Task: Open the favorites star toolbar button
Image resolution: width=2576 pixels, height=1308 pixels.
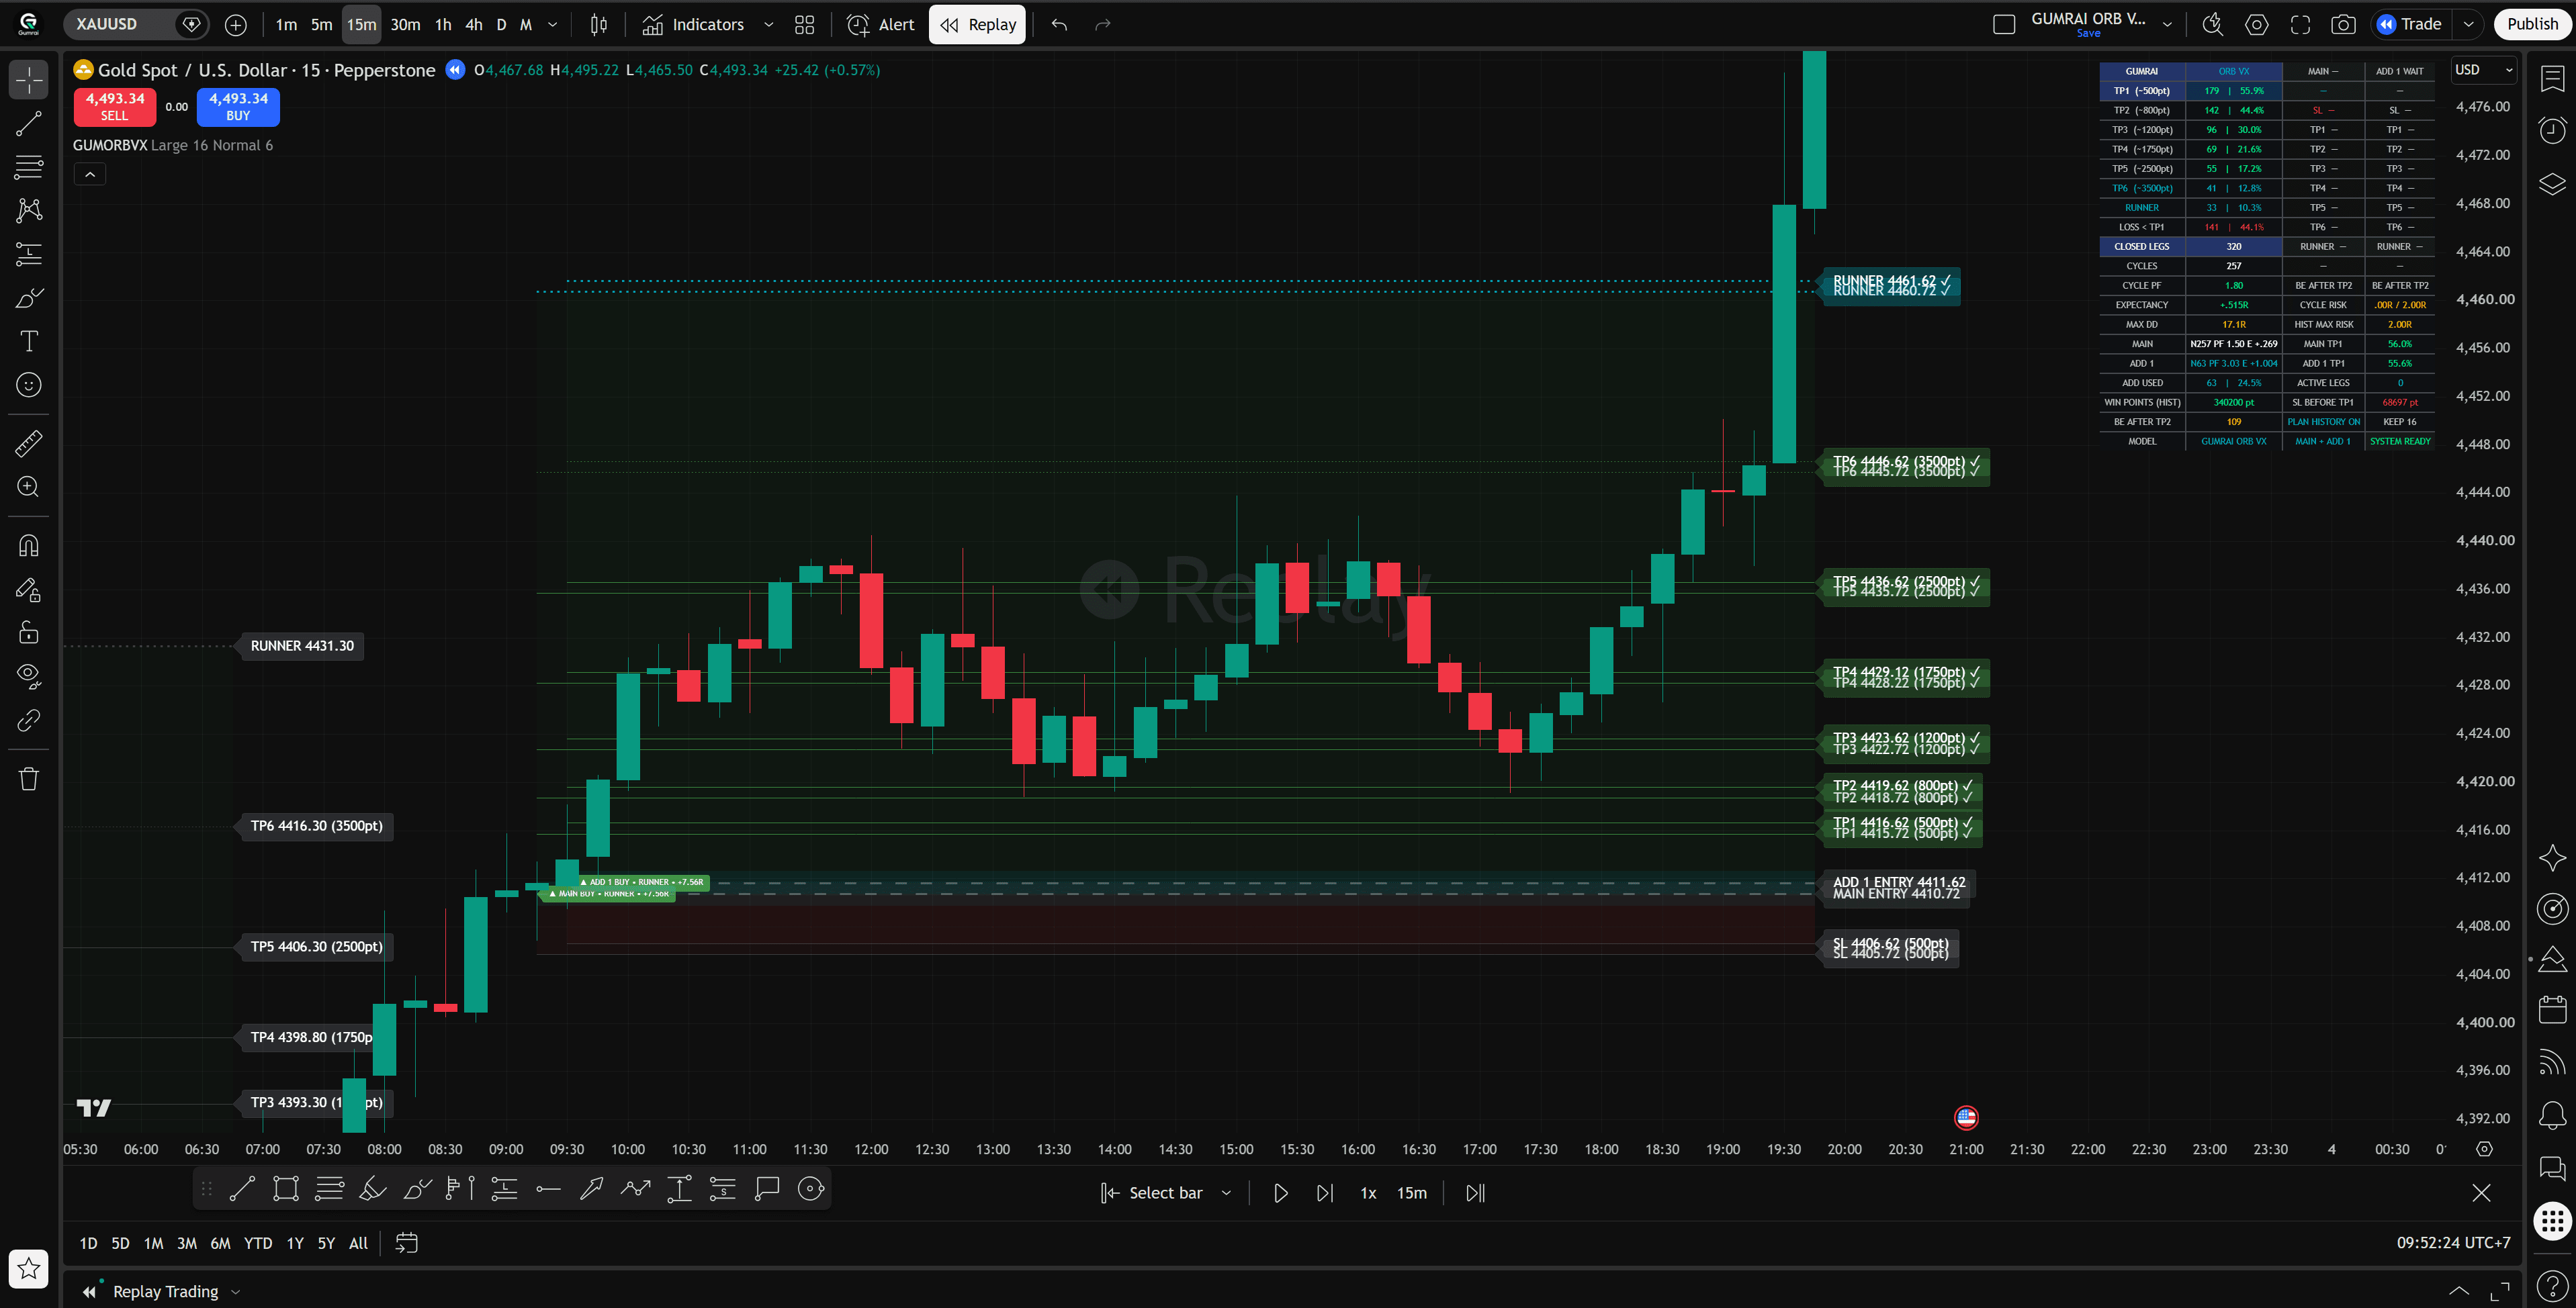Action: [x=29, y=1269]
